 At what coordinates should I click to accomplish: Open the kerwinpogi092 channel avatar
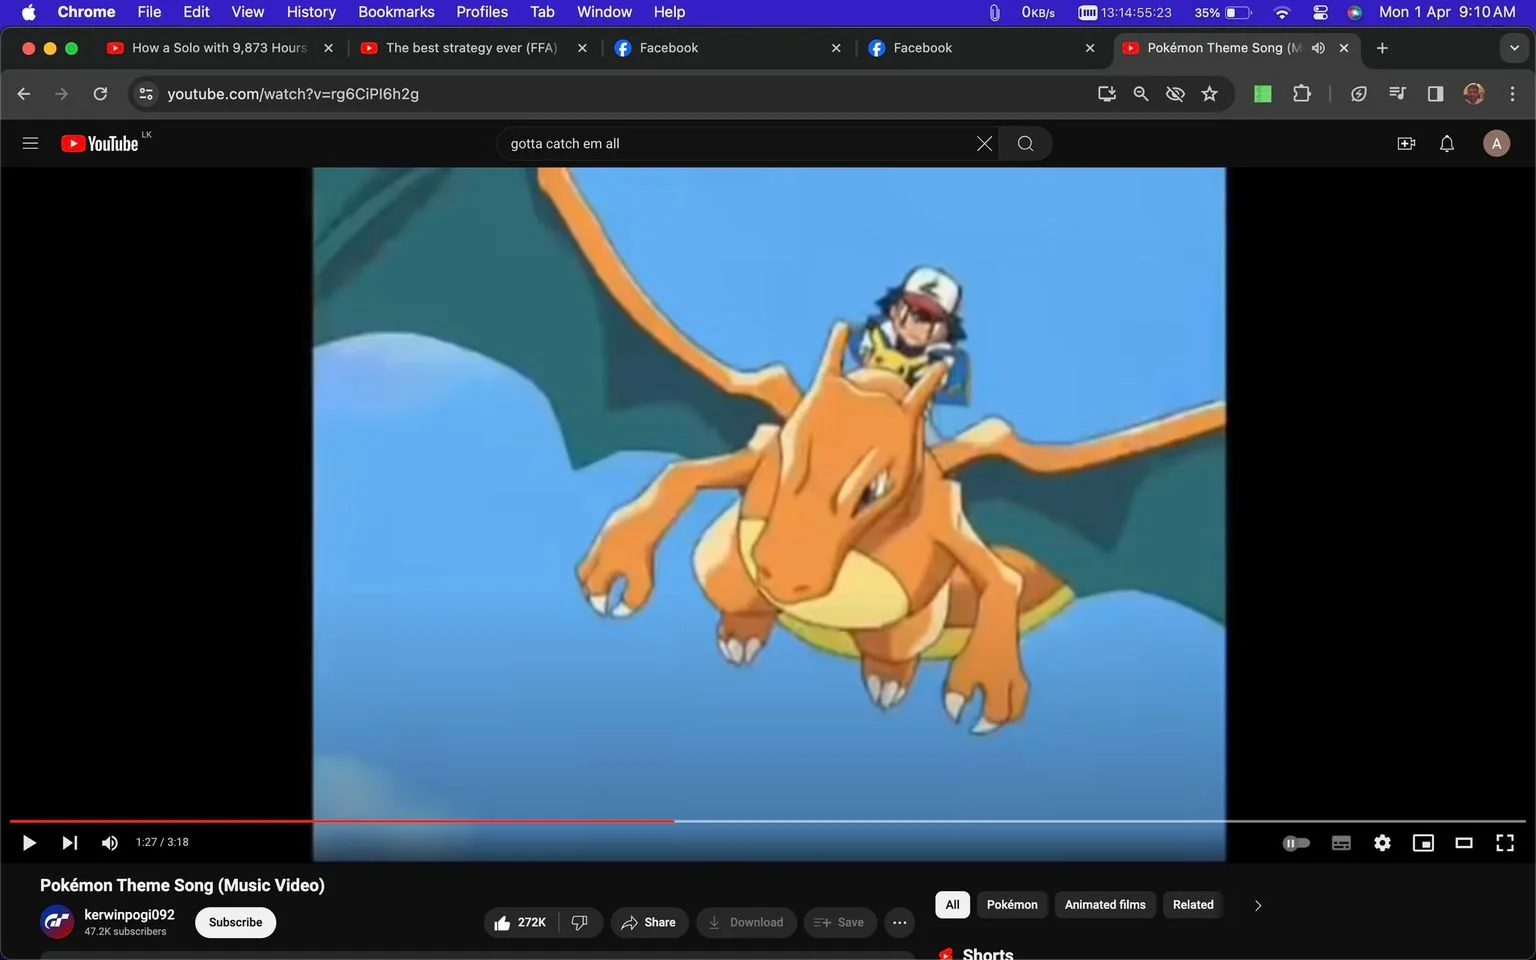tap(57, 922)
